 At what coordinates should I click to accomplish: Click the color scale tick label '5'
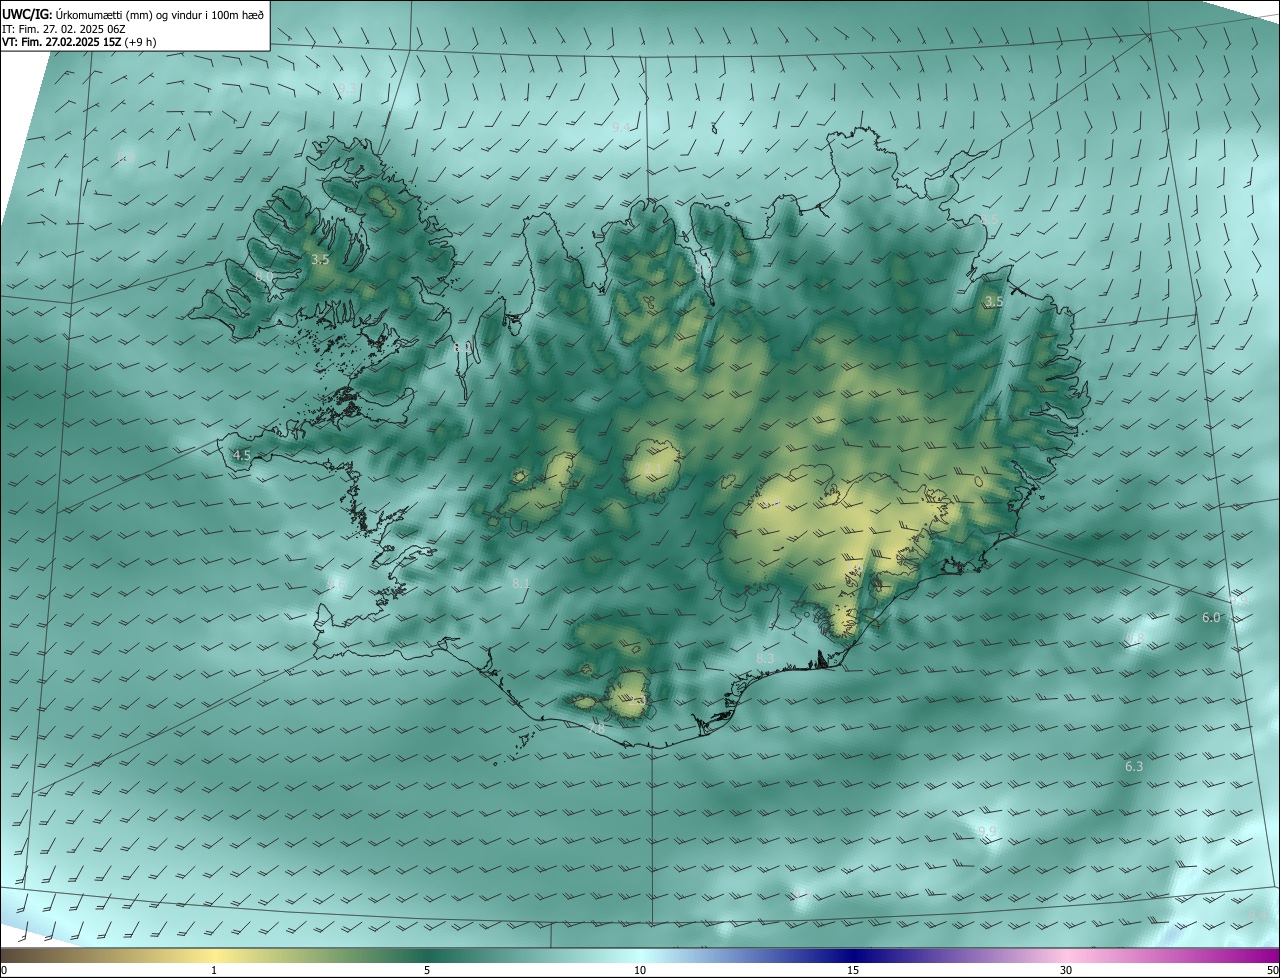[427, 970]
